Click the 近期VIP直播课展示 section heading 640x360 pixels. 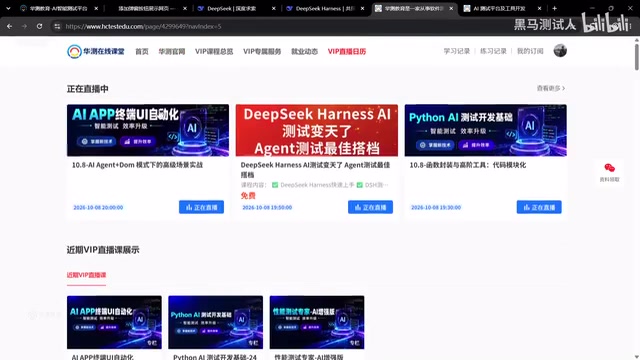(103, 250)
